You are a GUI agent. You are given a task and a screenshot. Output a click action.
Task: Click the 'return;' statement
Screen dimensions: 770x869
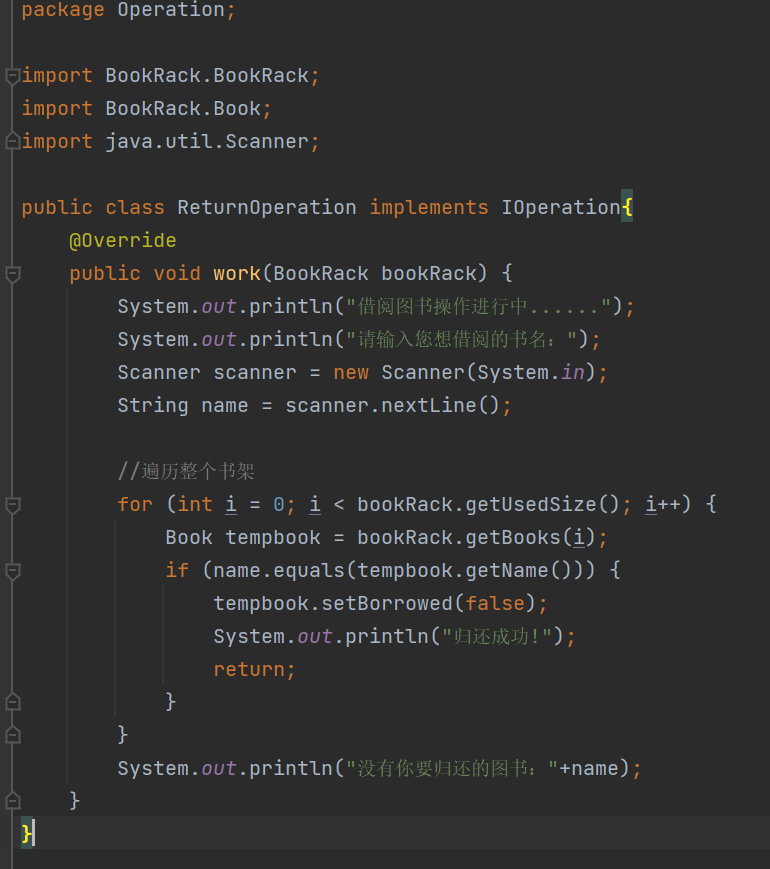coord(254,669)
